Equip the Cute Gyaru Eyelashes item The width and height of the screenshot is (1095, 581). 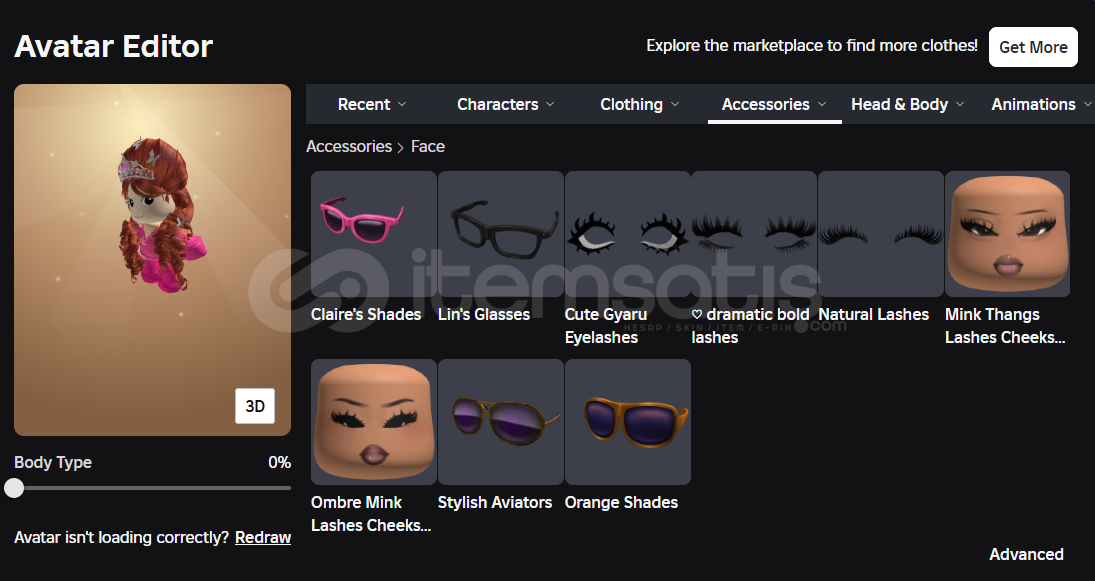pyautogui.click(x=628, y=234)
